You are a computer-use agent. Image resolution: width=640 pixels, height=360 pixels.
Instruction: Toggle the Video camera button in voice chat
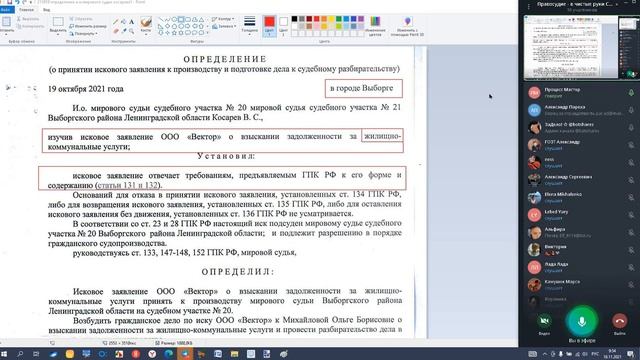coord(544,321)
